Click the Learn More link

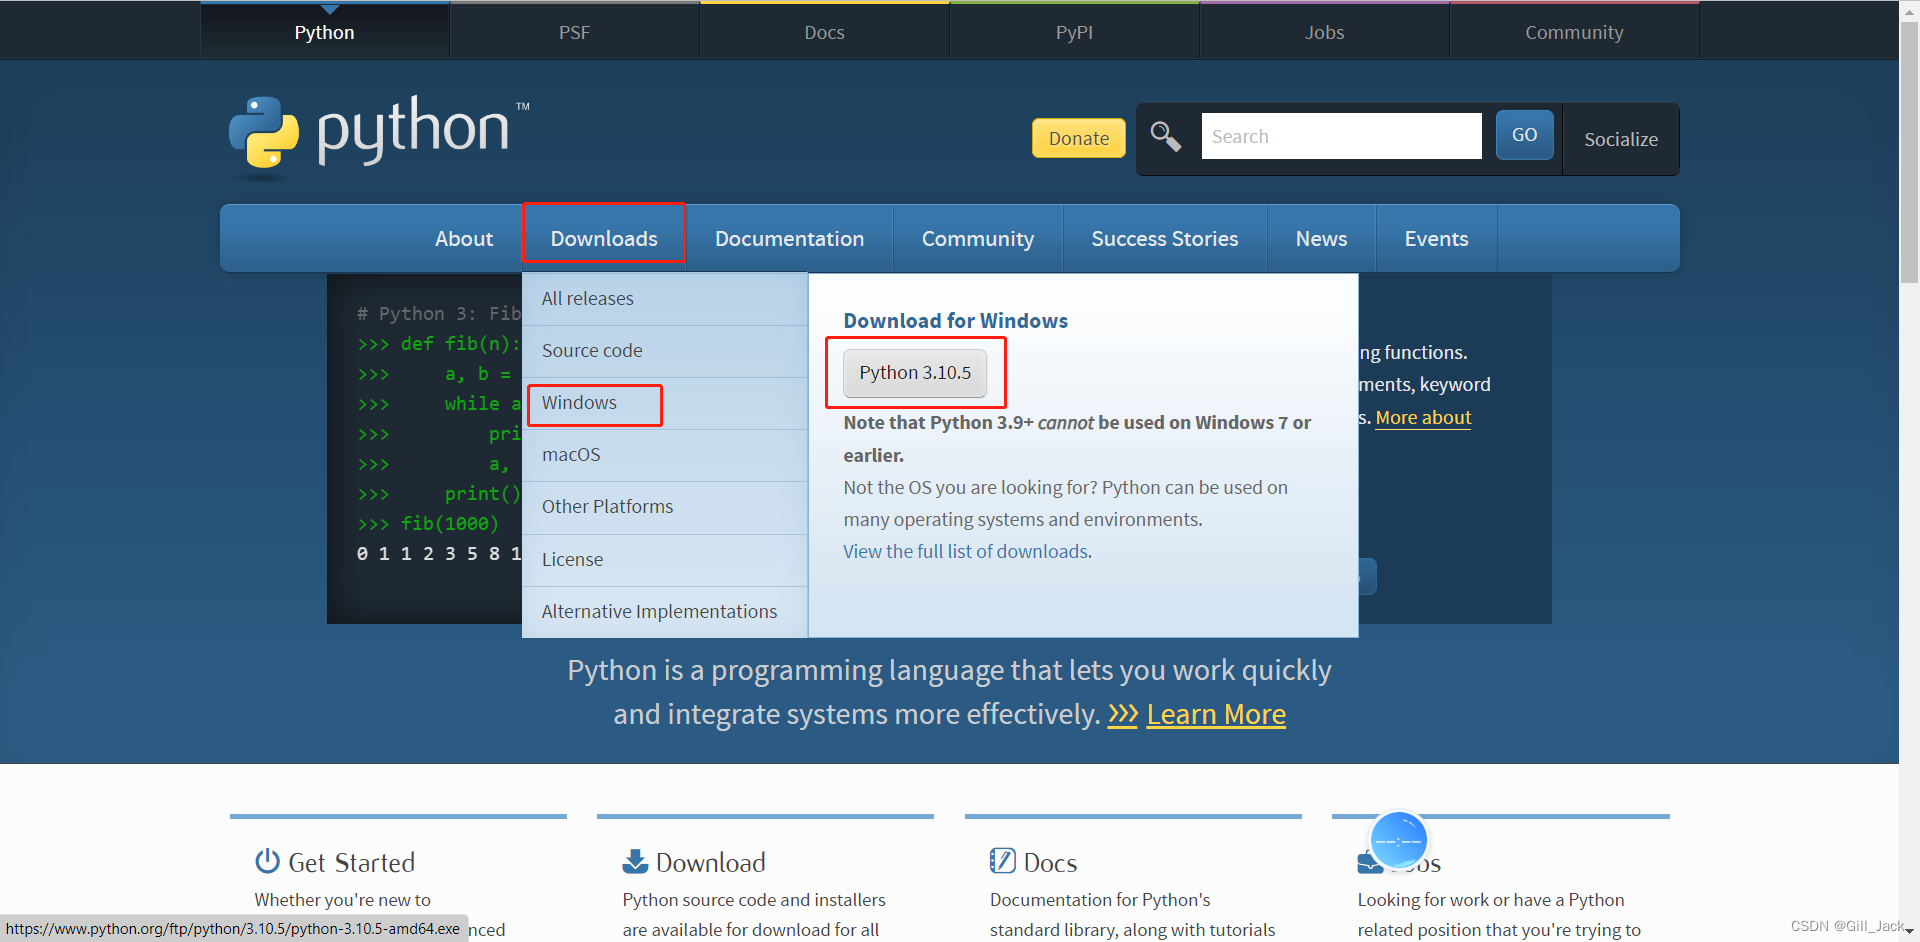[1216, 715]
